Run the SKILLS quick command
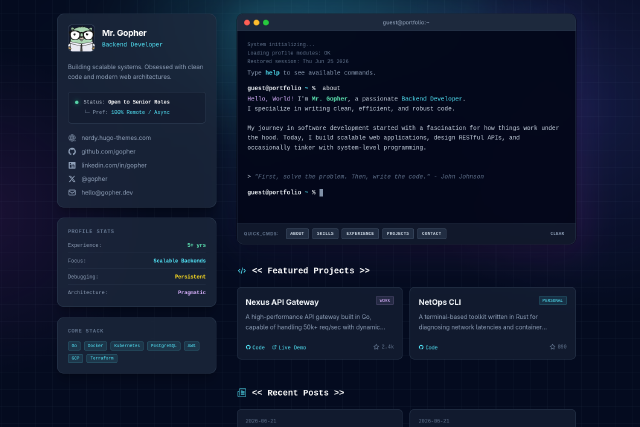640x427 pixels. click(325, 234)
